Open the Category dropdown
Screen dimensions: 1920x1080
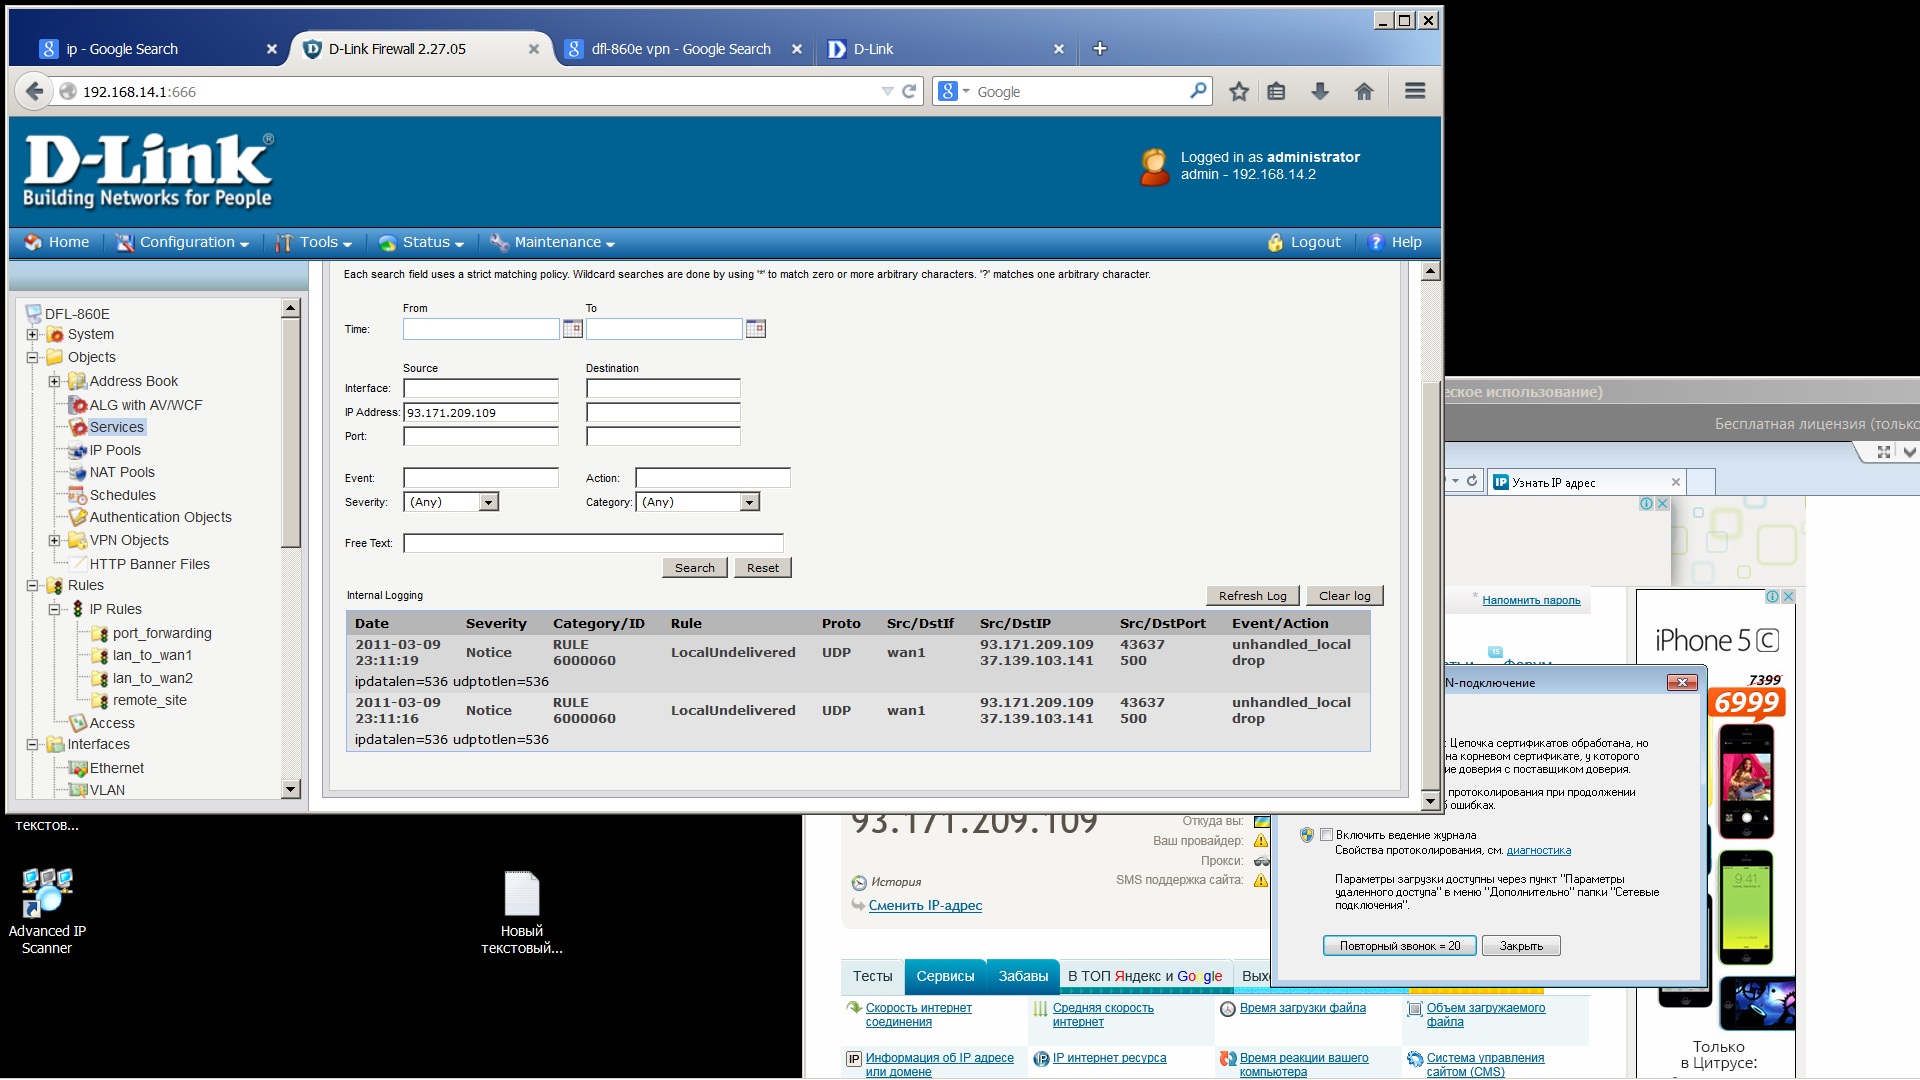click(x=749, y=502)
